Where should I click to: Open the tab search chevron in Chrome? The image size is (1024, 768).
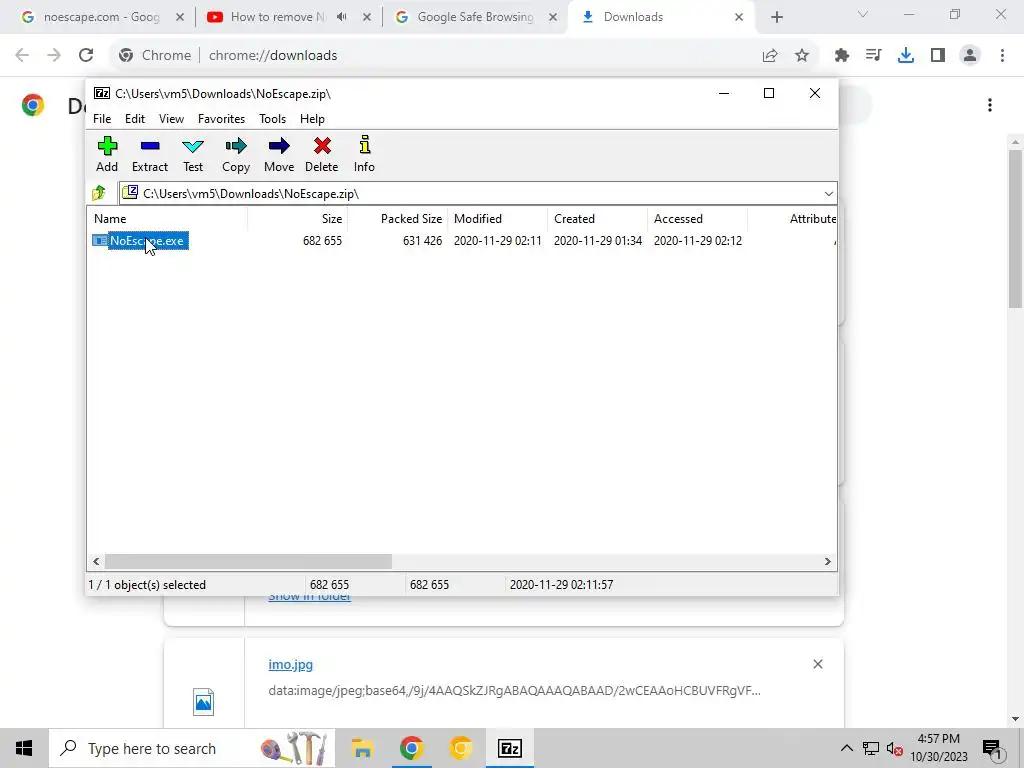[x=863, y=14]
